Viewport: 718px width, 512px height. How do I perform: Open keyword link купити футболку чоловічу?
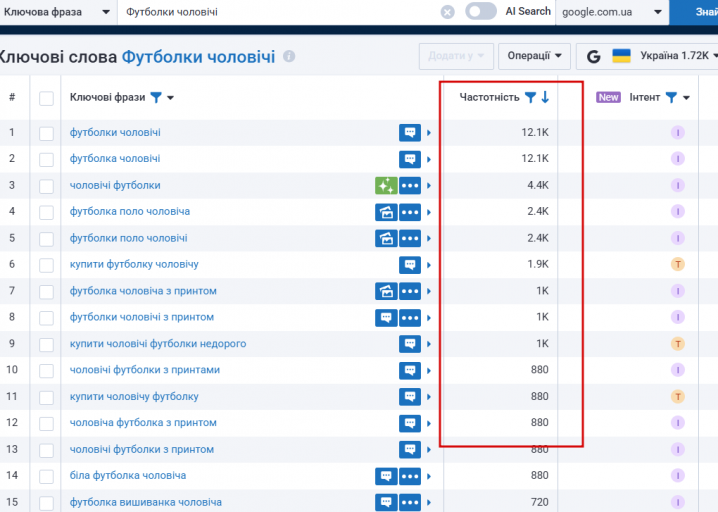click(x=134, y=264)
